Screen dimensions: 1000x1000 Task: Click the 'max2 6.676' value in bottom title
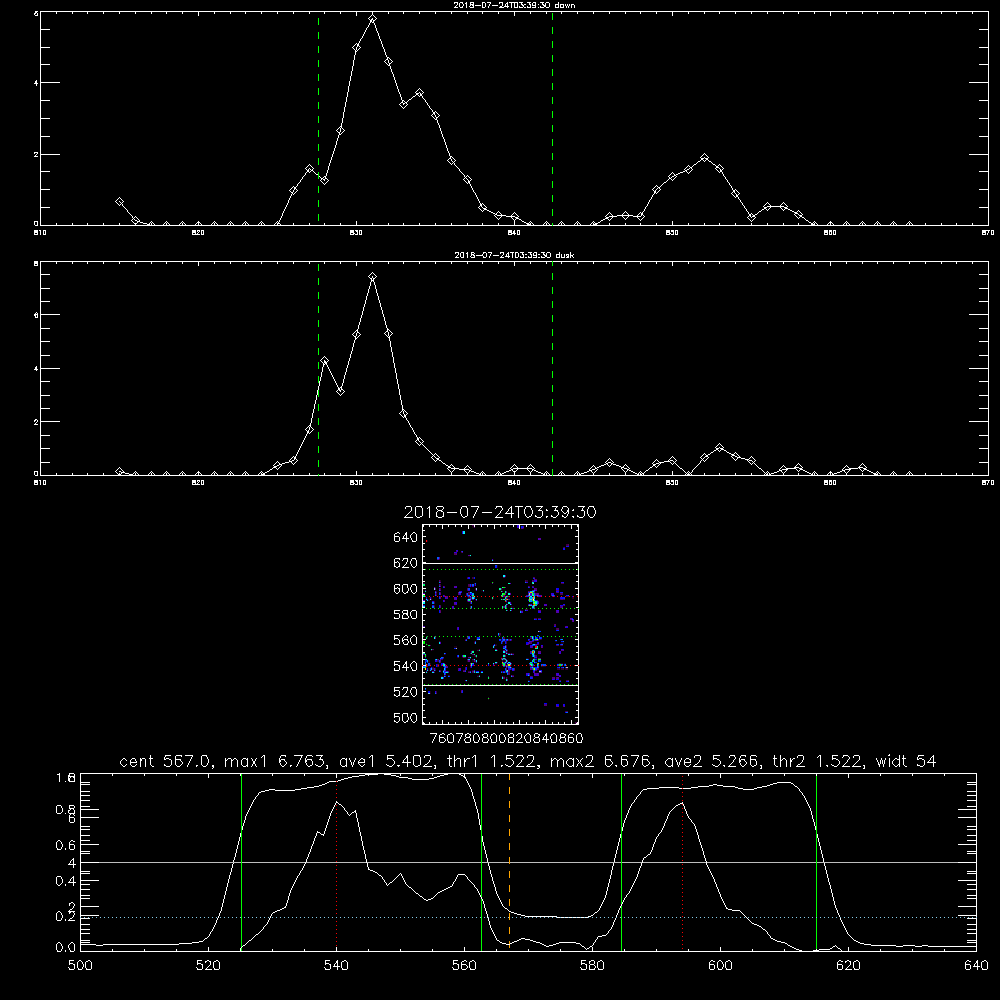click(601, 761)
